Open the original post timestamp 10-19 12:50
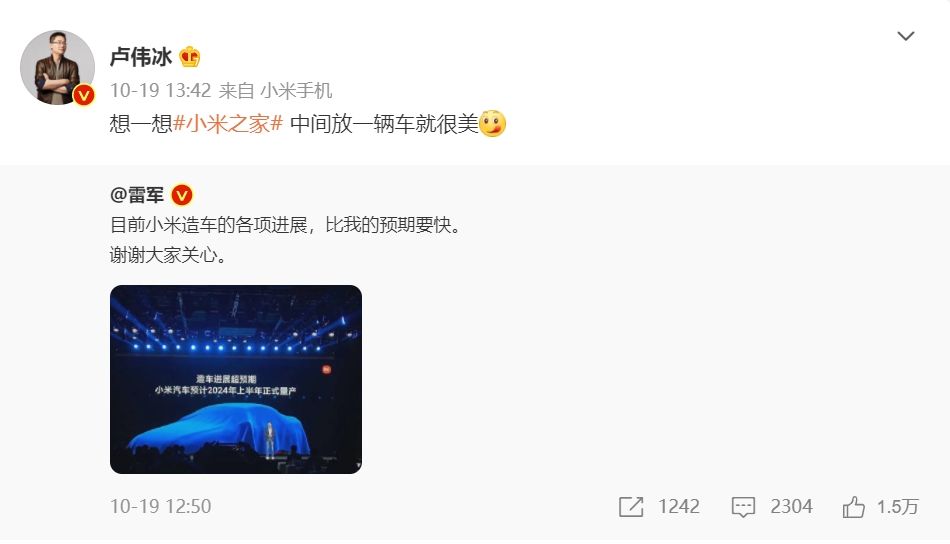950x544 pixels. pyautogui.click(x=161, y=506)
